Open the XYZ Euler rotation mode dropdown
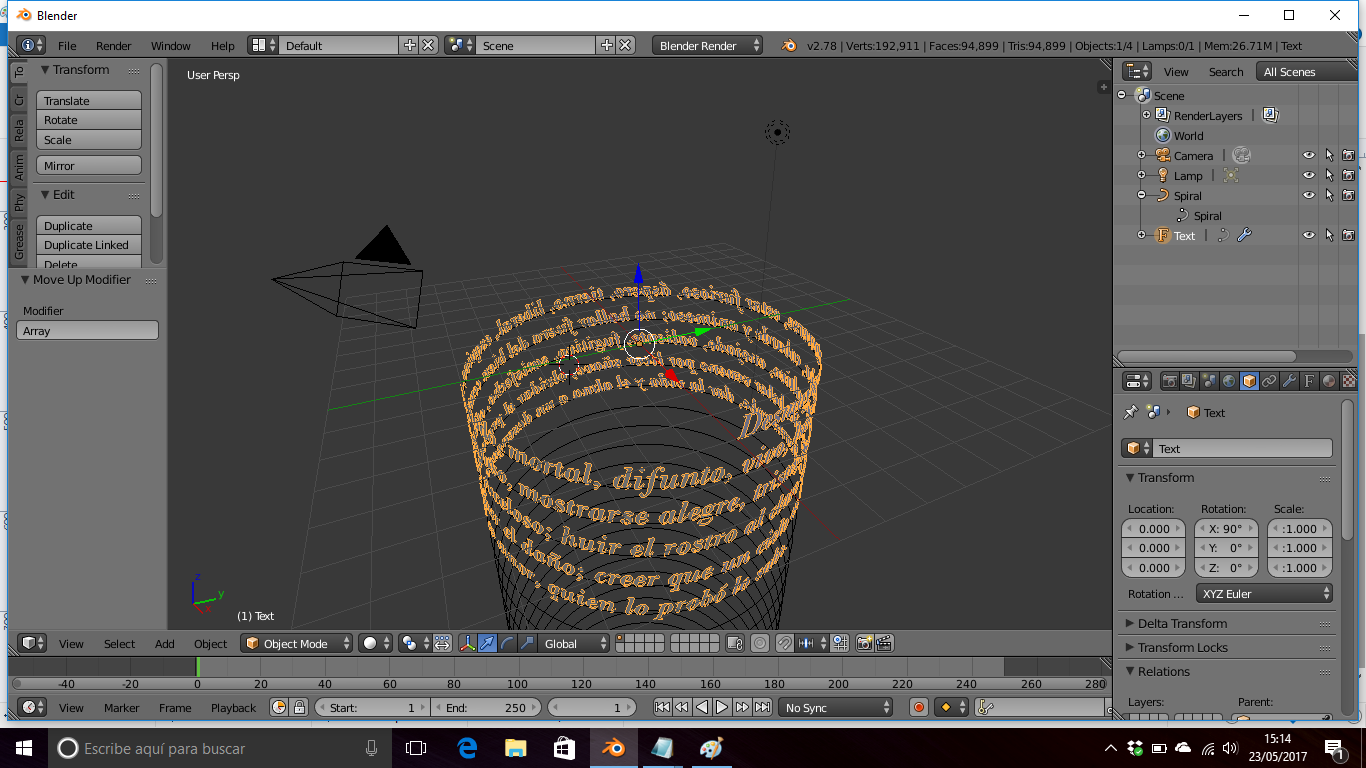1366x768 pixels. (x=1265, y=593)
